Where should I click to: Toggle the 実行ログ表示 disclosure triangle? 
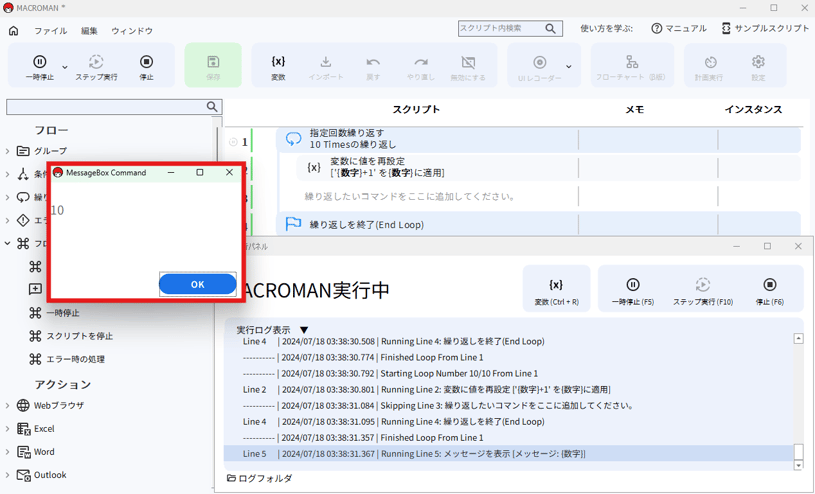pos(304,330)
